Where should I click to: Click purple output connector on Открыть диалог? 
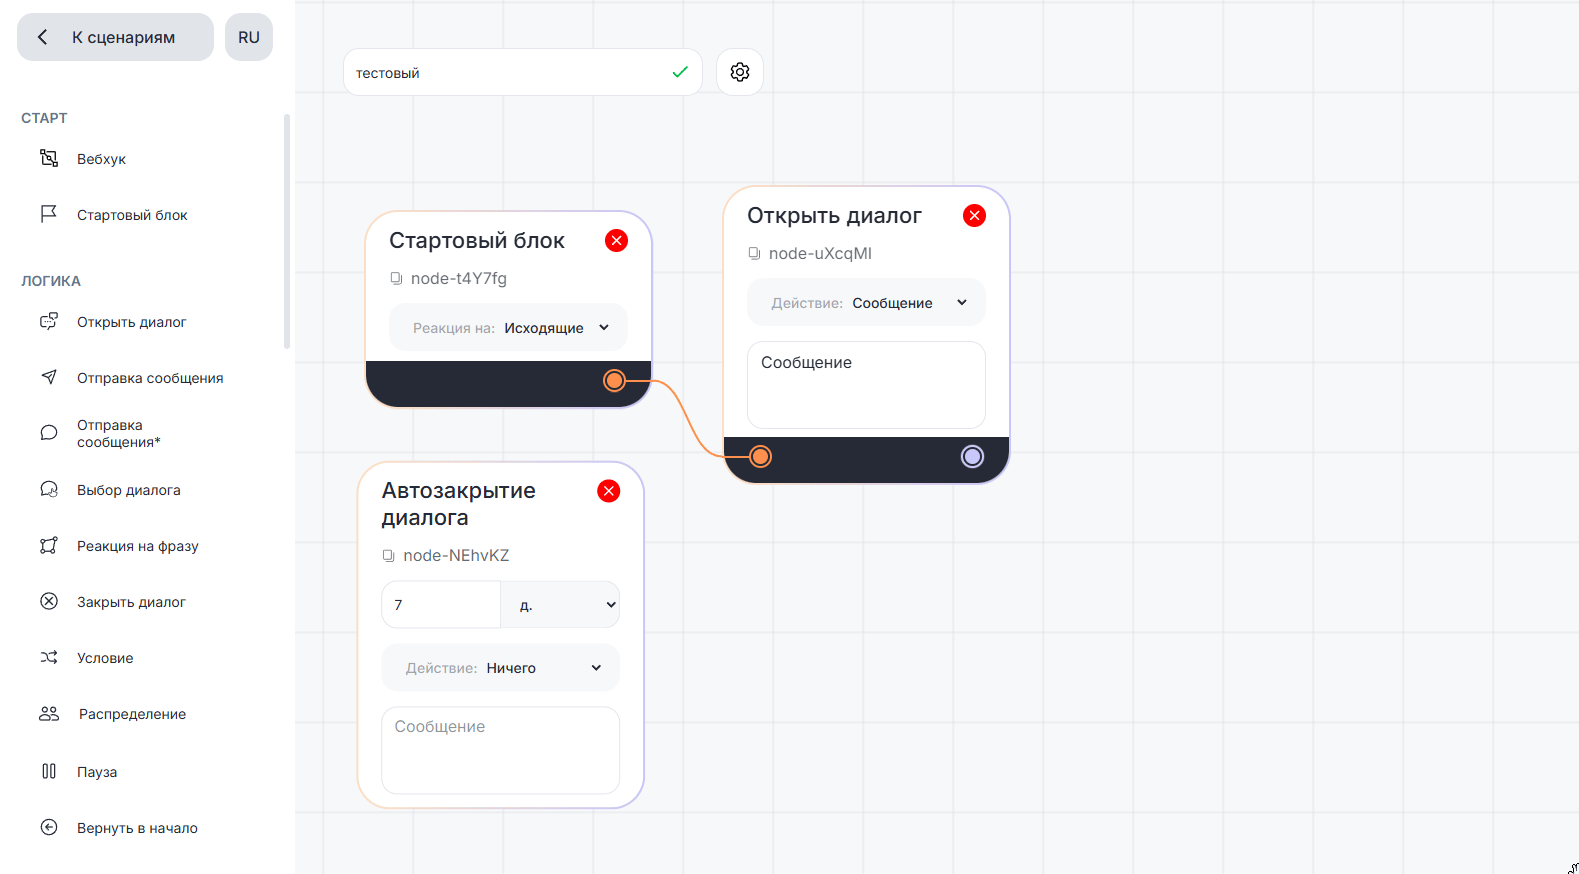click(x=972, y=457)
